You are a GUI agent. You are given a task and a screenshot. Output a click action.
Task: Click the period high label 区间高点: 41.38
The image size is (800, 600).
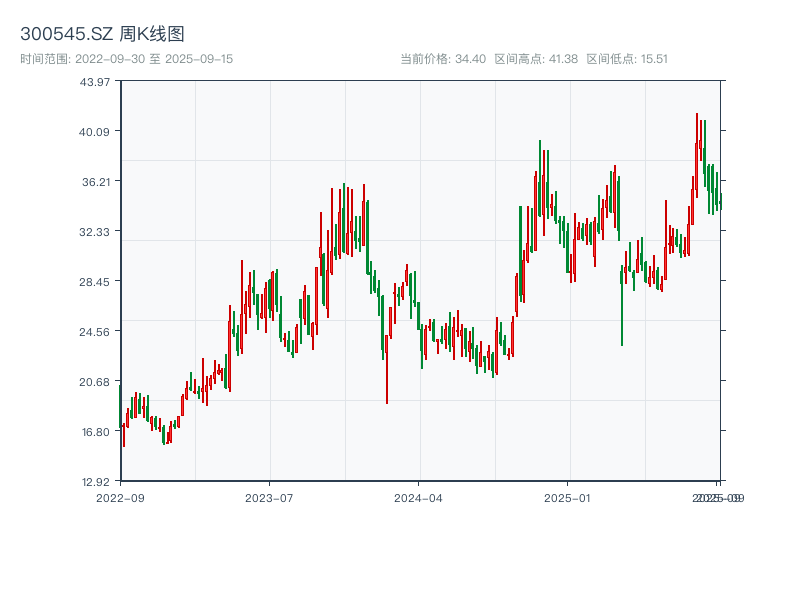pos(536,59)
